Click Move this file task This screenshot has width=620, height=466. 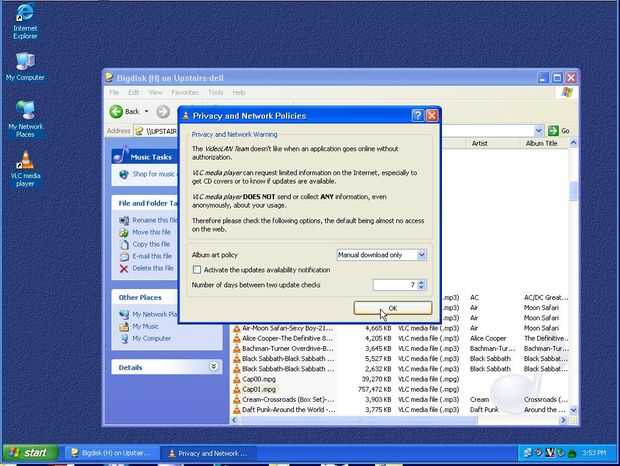coord(151,232)
